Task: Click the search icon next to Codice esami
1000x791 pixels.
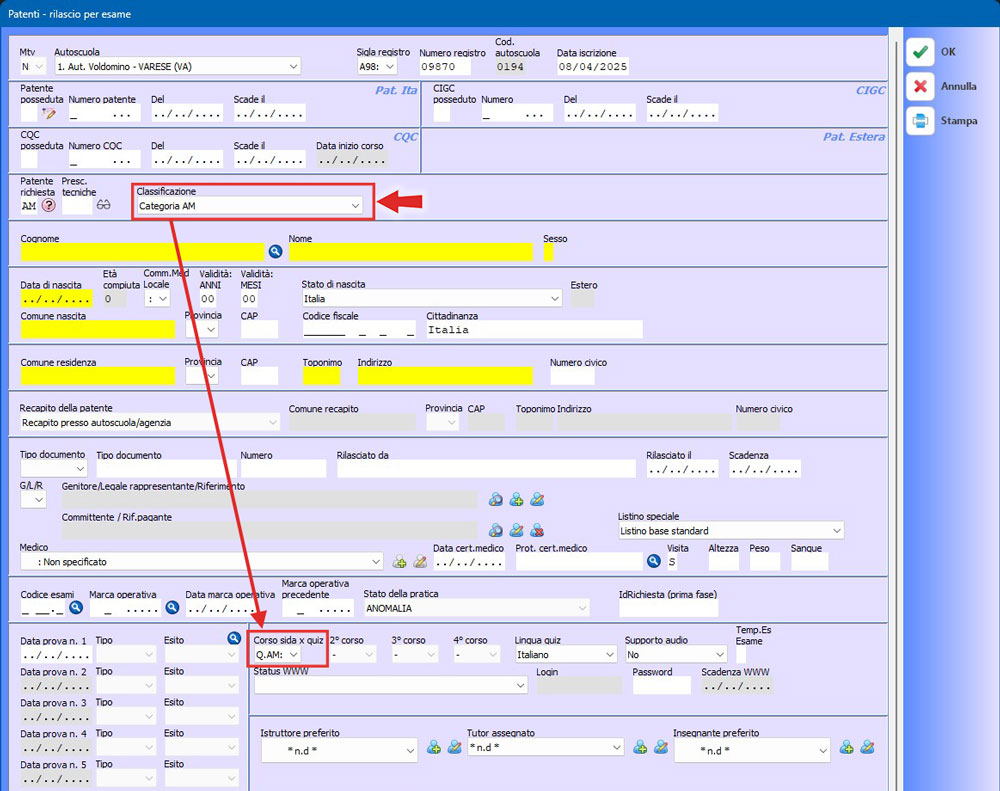Action: (75, 607)
